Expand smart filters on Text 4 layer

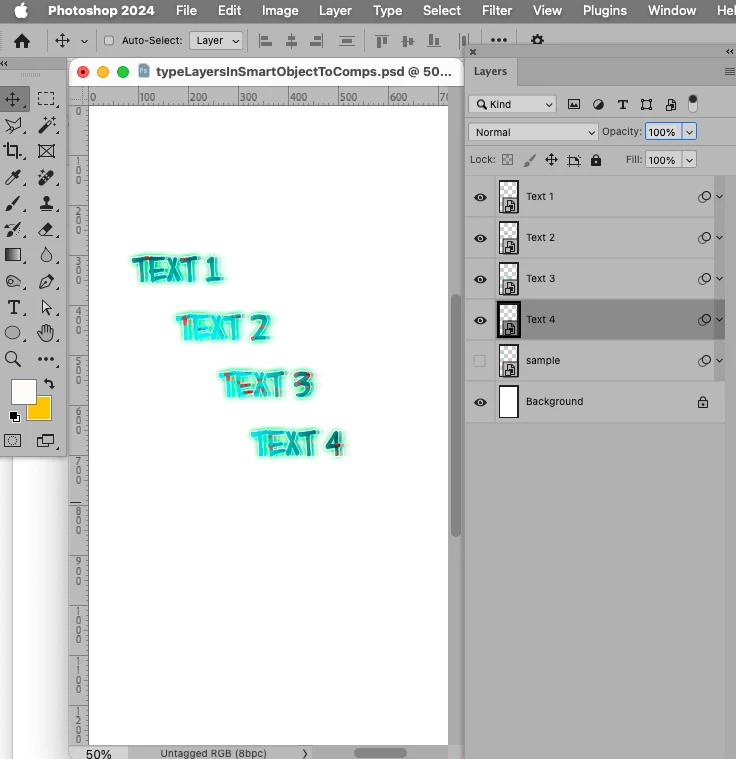720,319
